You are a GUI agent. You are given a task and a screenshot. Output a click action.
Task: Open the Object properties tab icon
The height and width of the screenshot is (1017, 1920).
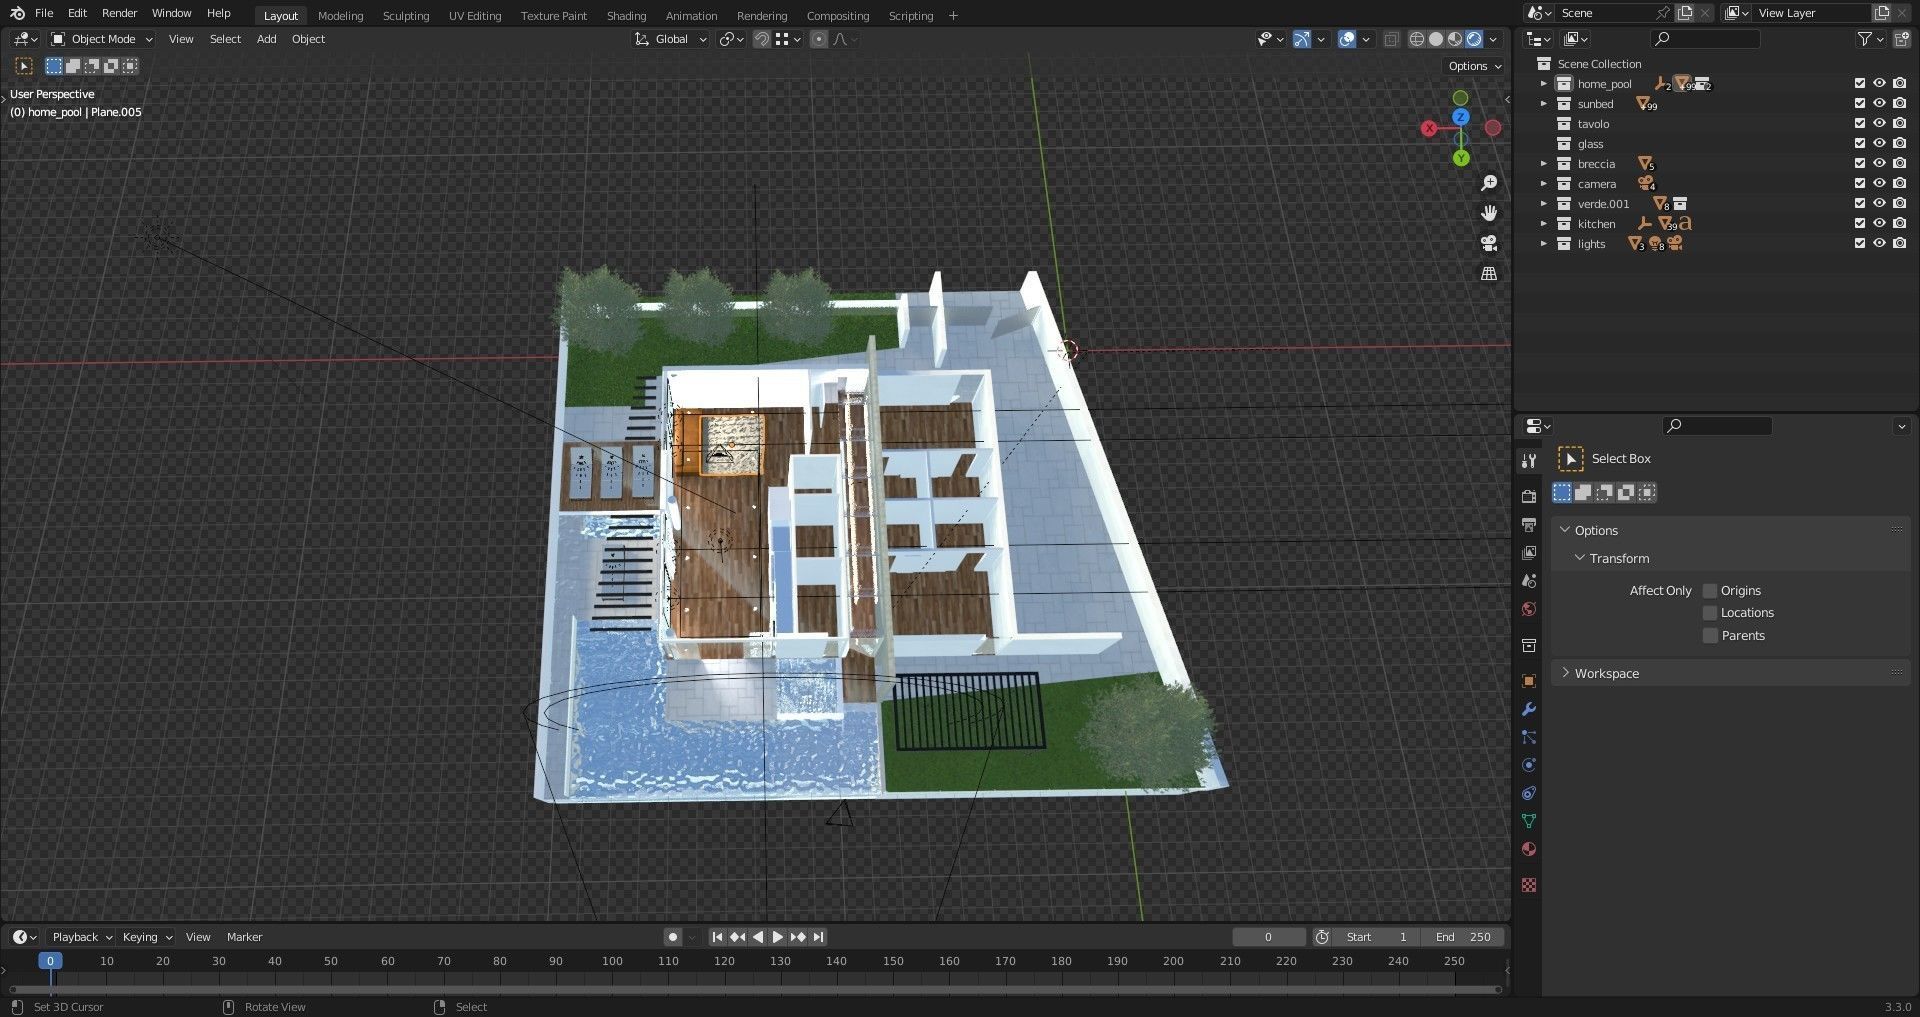coord(1528,681)
